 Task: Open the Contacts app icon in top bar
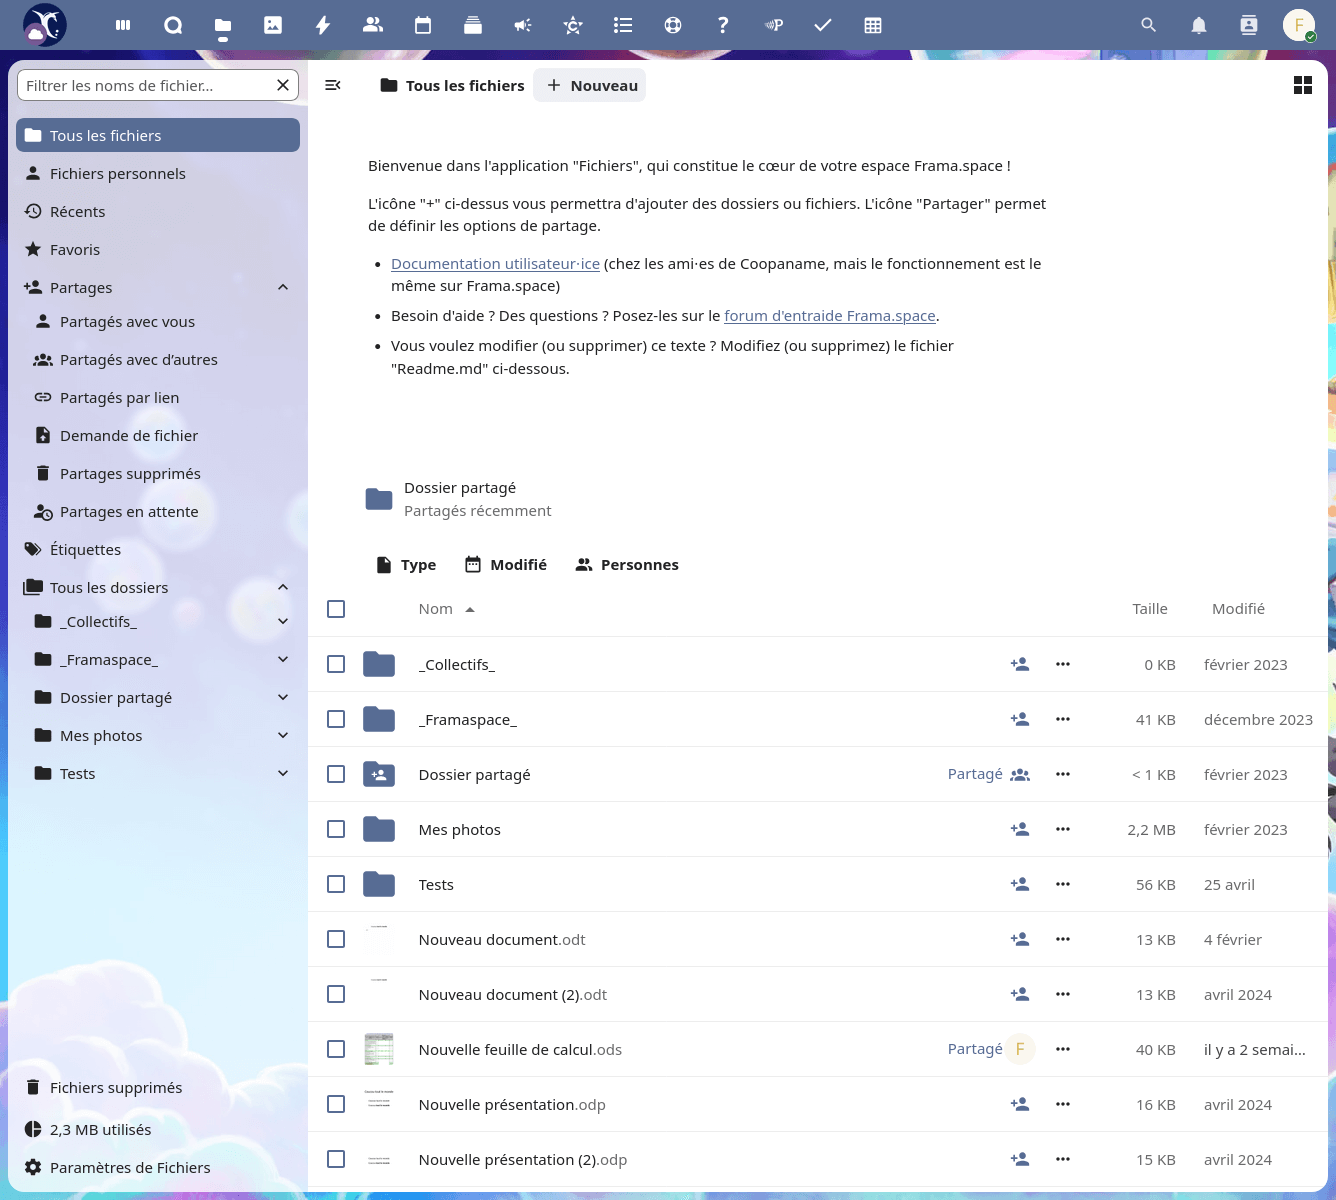373,25
